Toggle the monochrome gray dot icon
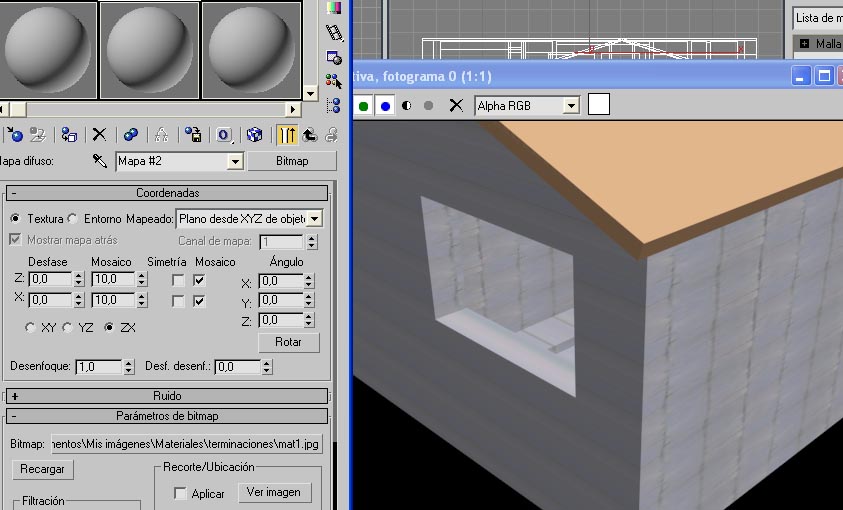Viewport: 843px width, 510px height. tap(428, 106)
